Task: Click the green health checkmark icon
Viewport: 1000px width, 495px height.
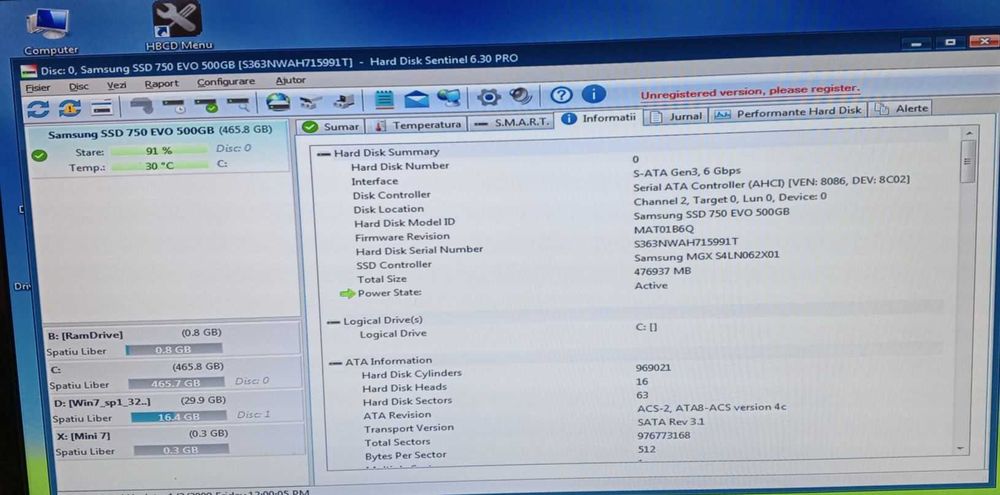Action: [39, 155]
